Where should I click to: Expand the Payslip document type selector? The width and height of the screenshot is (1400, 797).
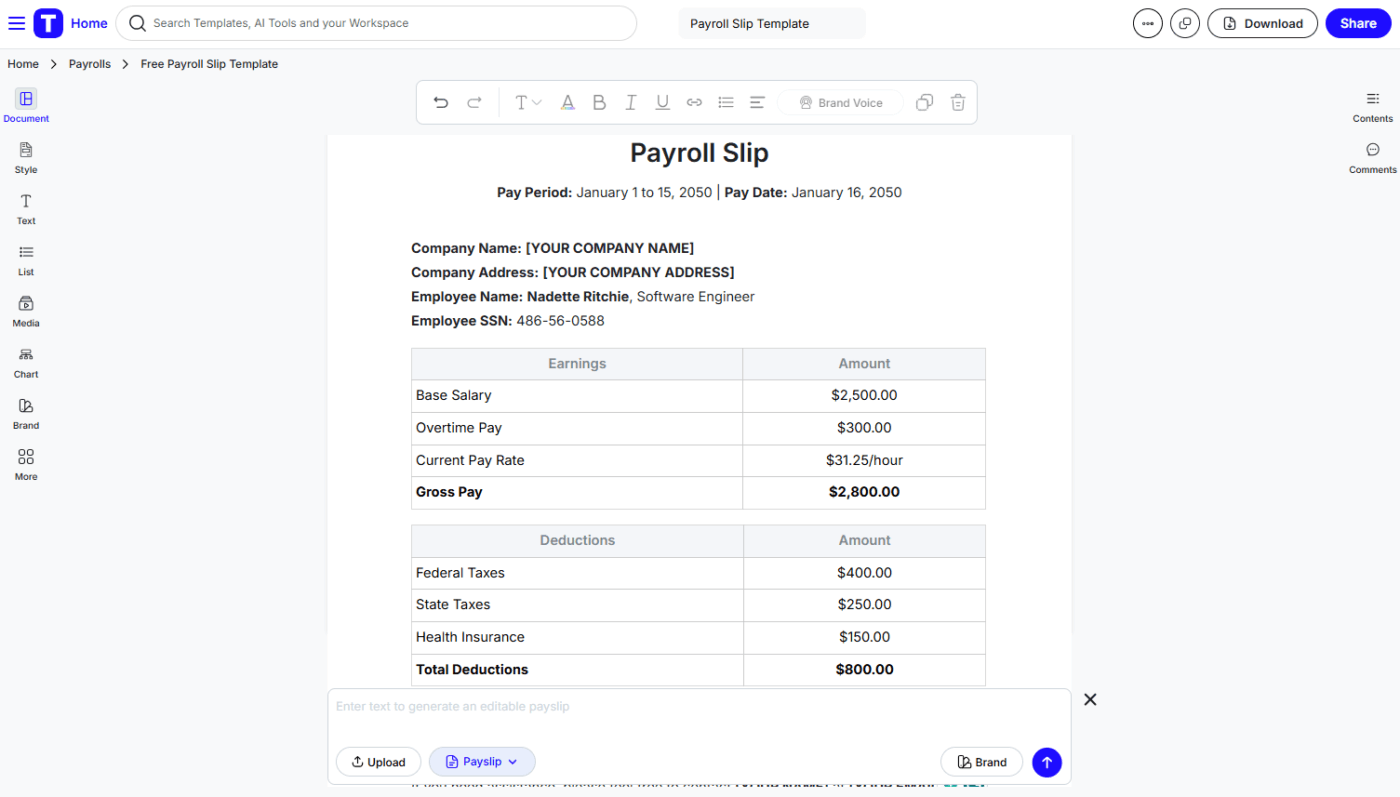tap(482, 761)
